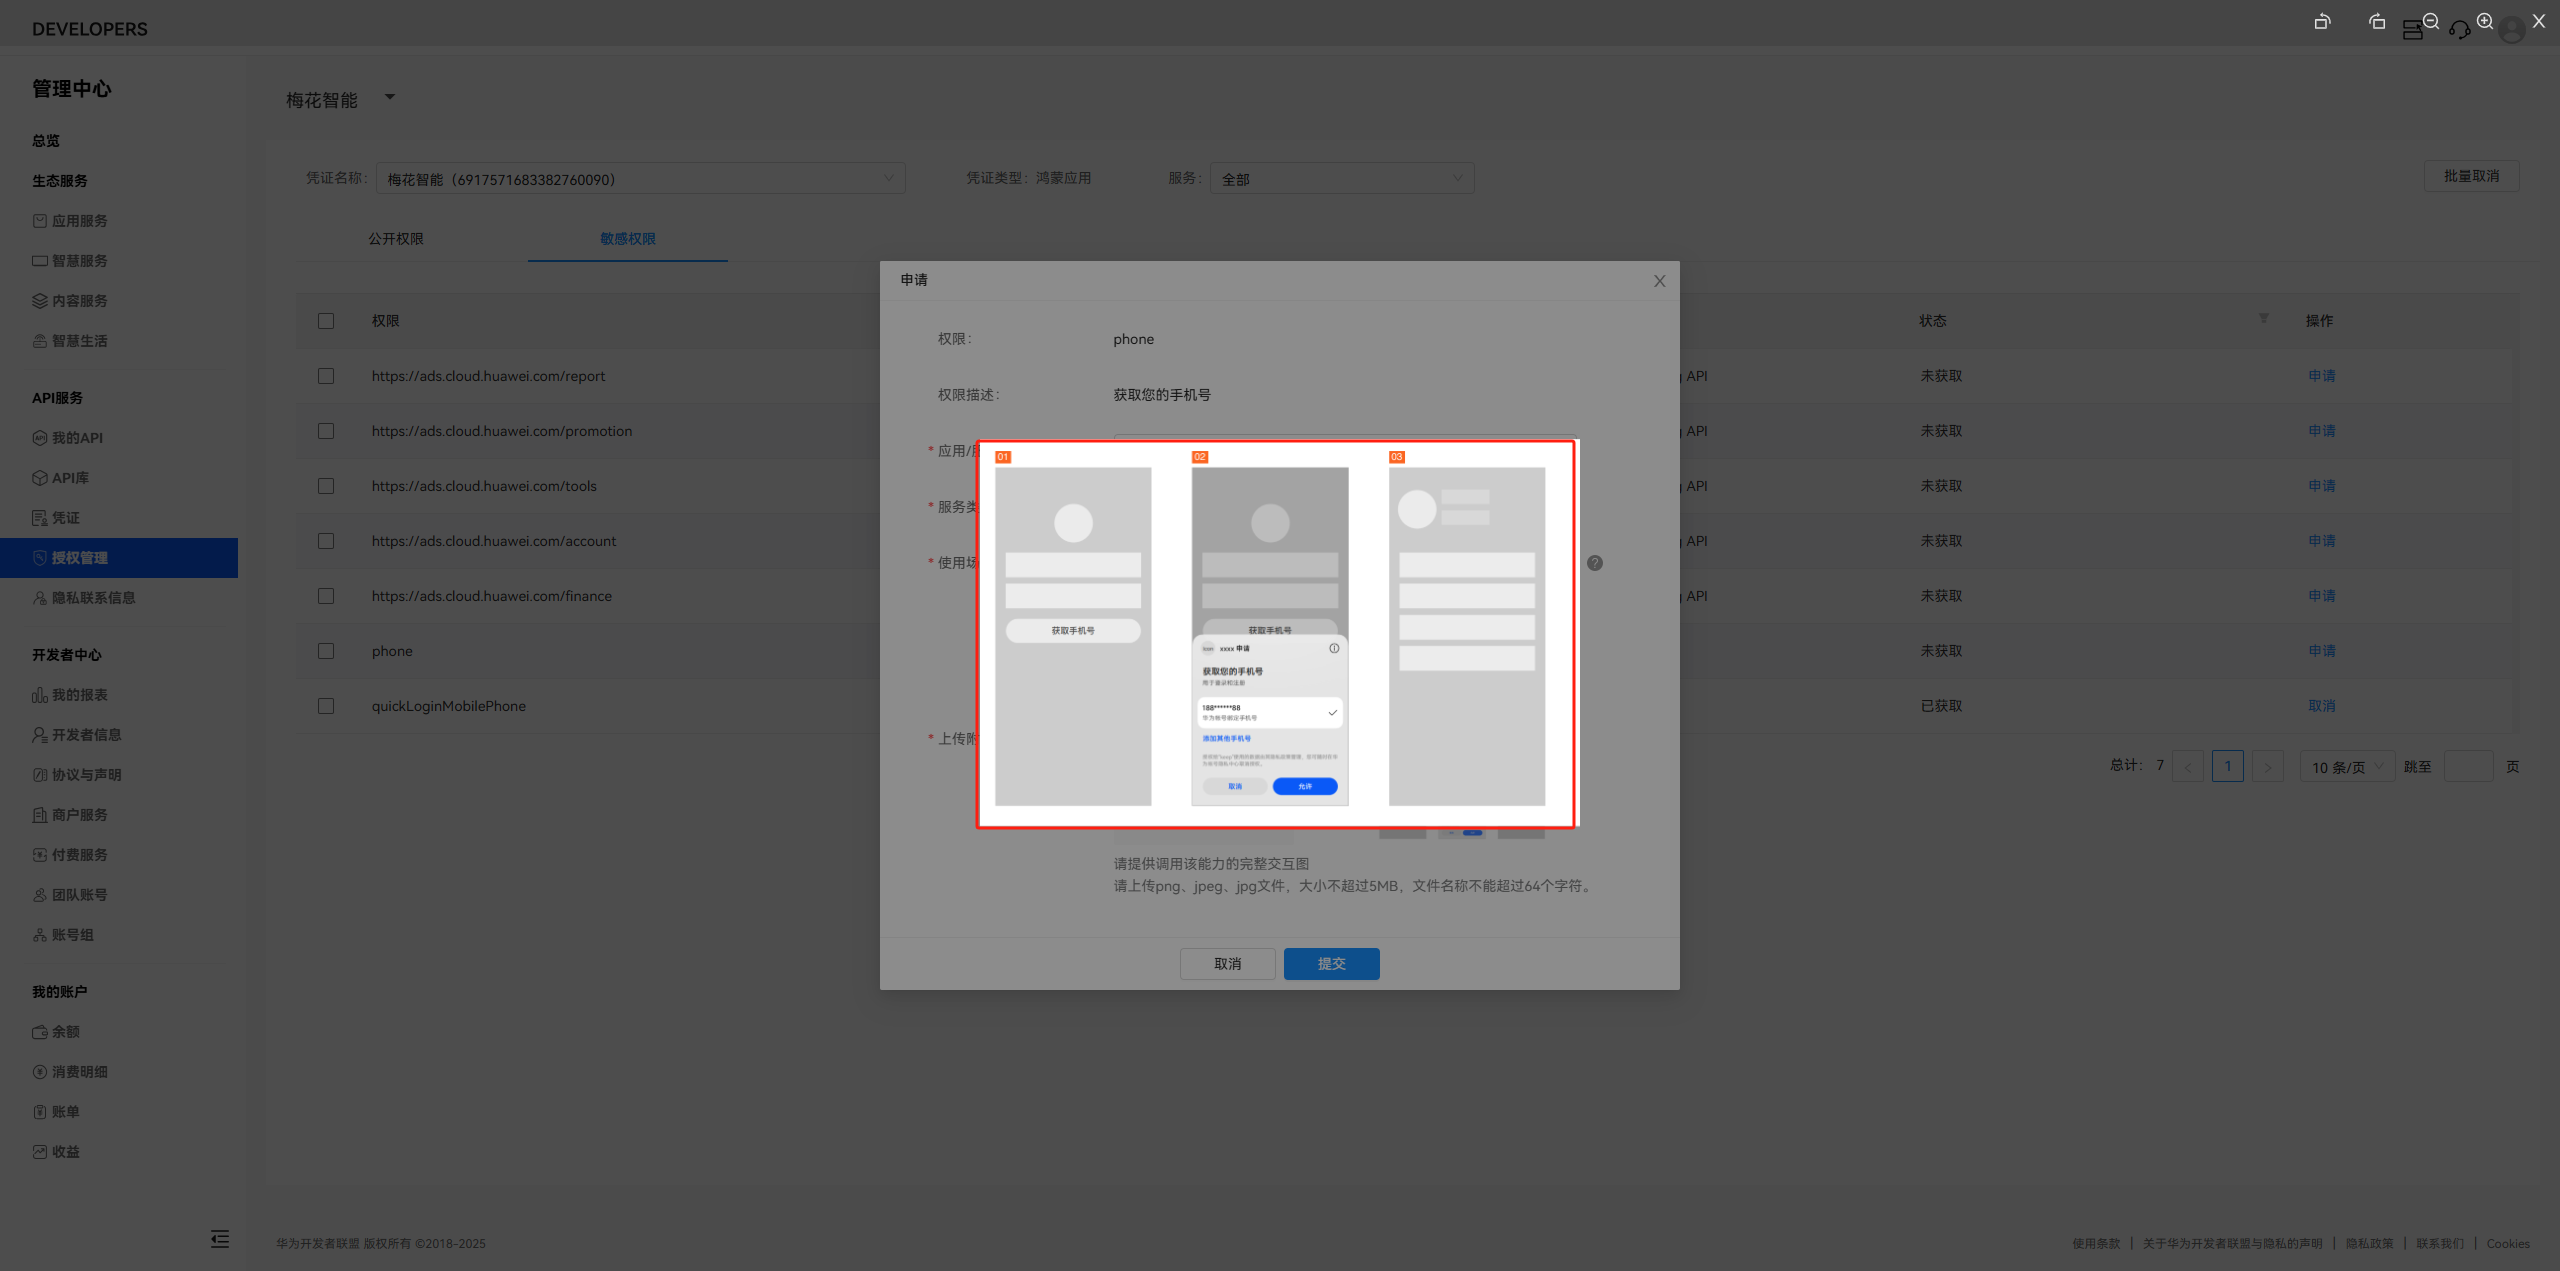Screen dimensions: 2560x1271
Task: Open the 隐私政策 footer link
Action: tap(2369, 1244)
